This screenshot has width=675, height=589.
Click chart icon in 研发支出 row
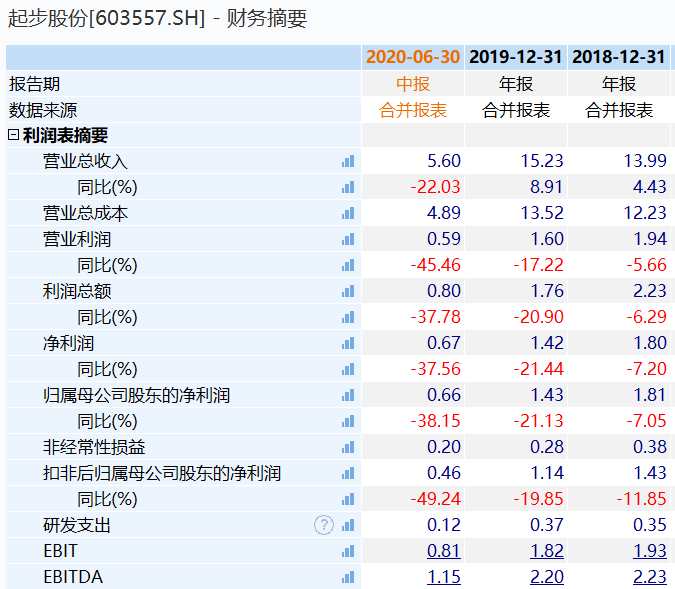pyautogui.click(x=348, y=525)
